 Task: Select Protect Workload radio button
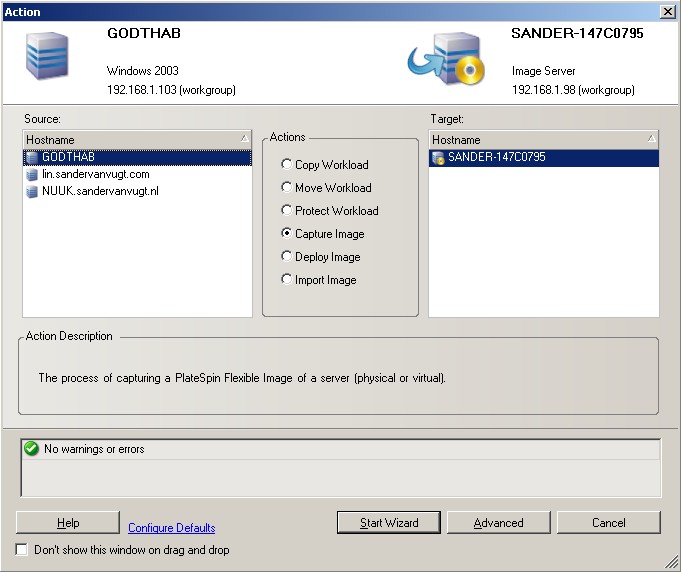tap(287, 211)
